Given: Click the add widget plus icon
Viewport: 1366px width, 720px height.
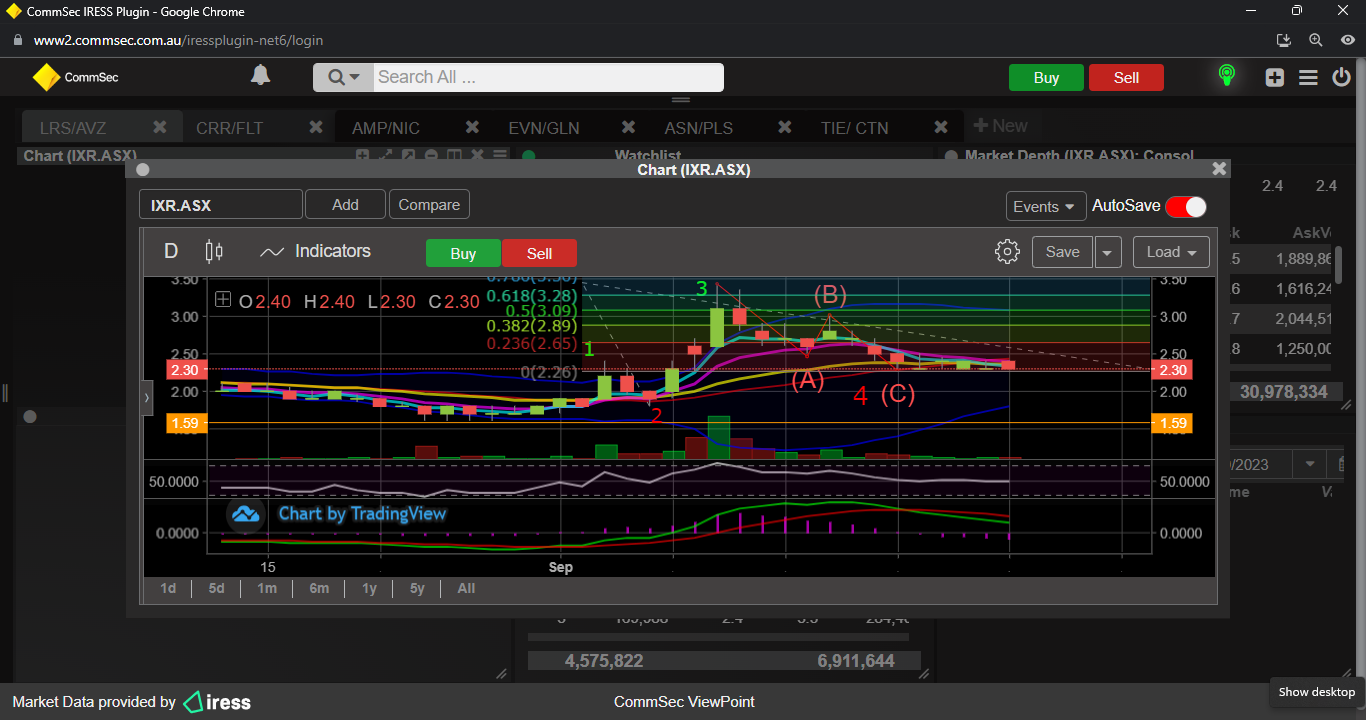Looking at the screenshot, I should (1274, 77).
